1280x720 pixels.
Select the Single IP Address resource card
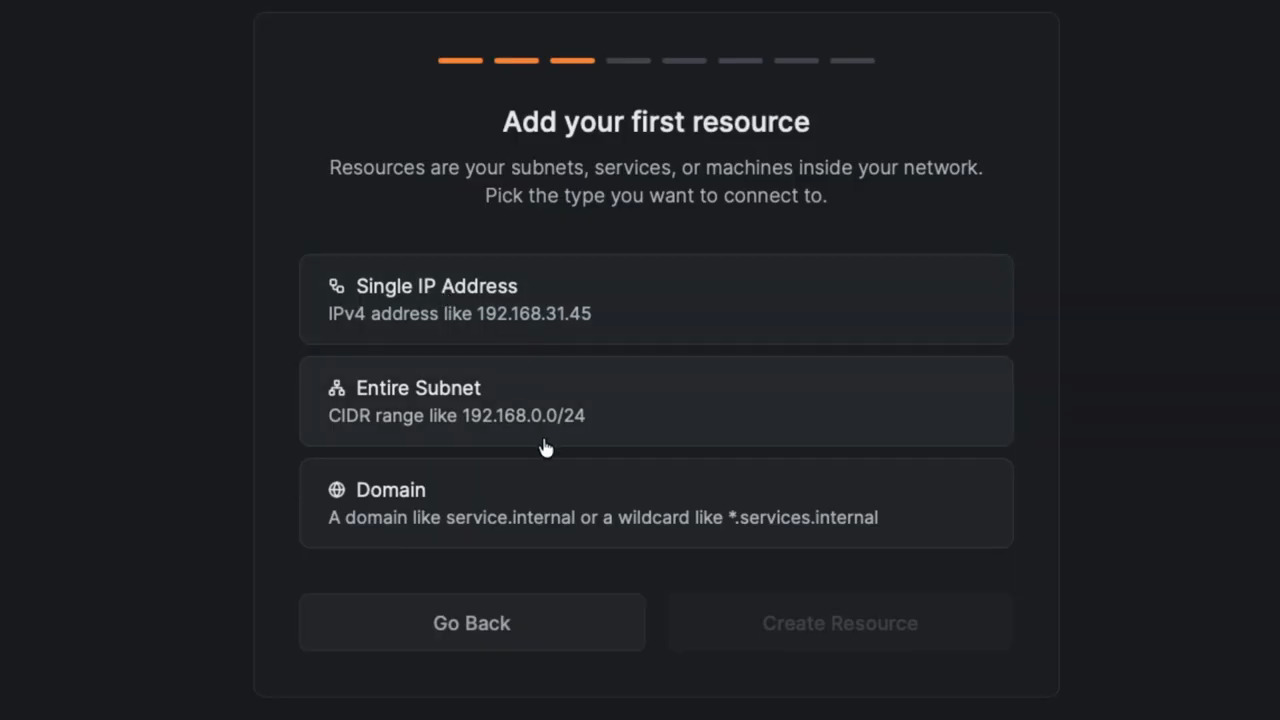pyautogui.click(x=656, y=299)
